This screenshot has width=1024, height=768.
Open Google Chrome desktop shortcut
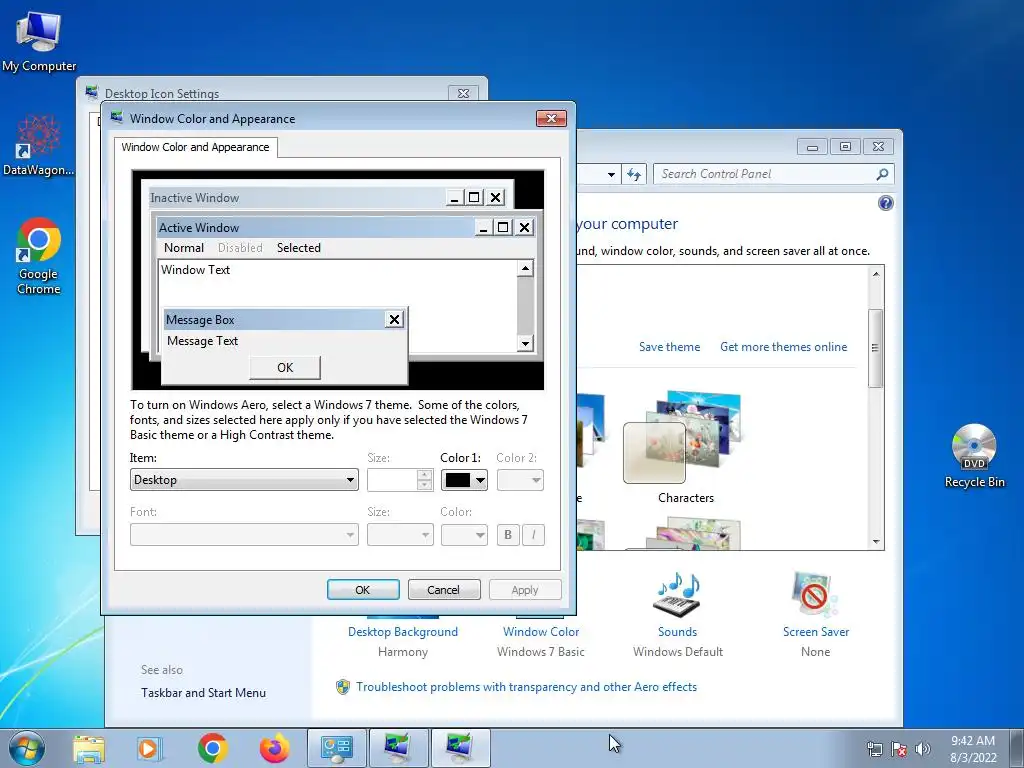coord(39,256)
